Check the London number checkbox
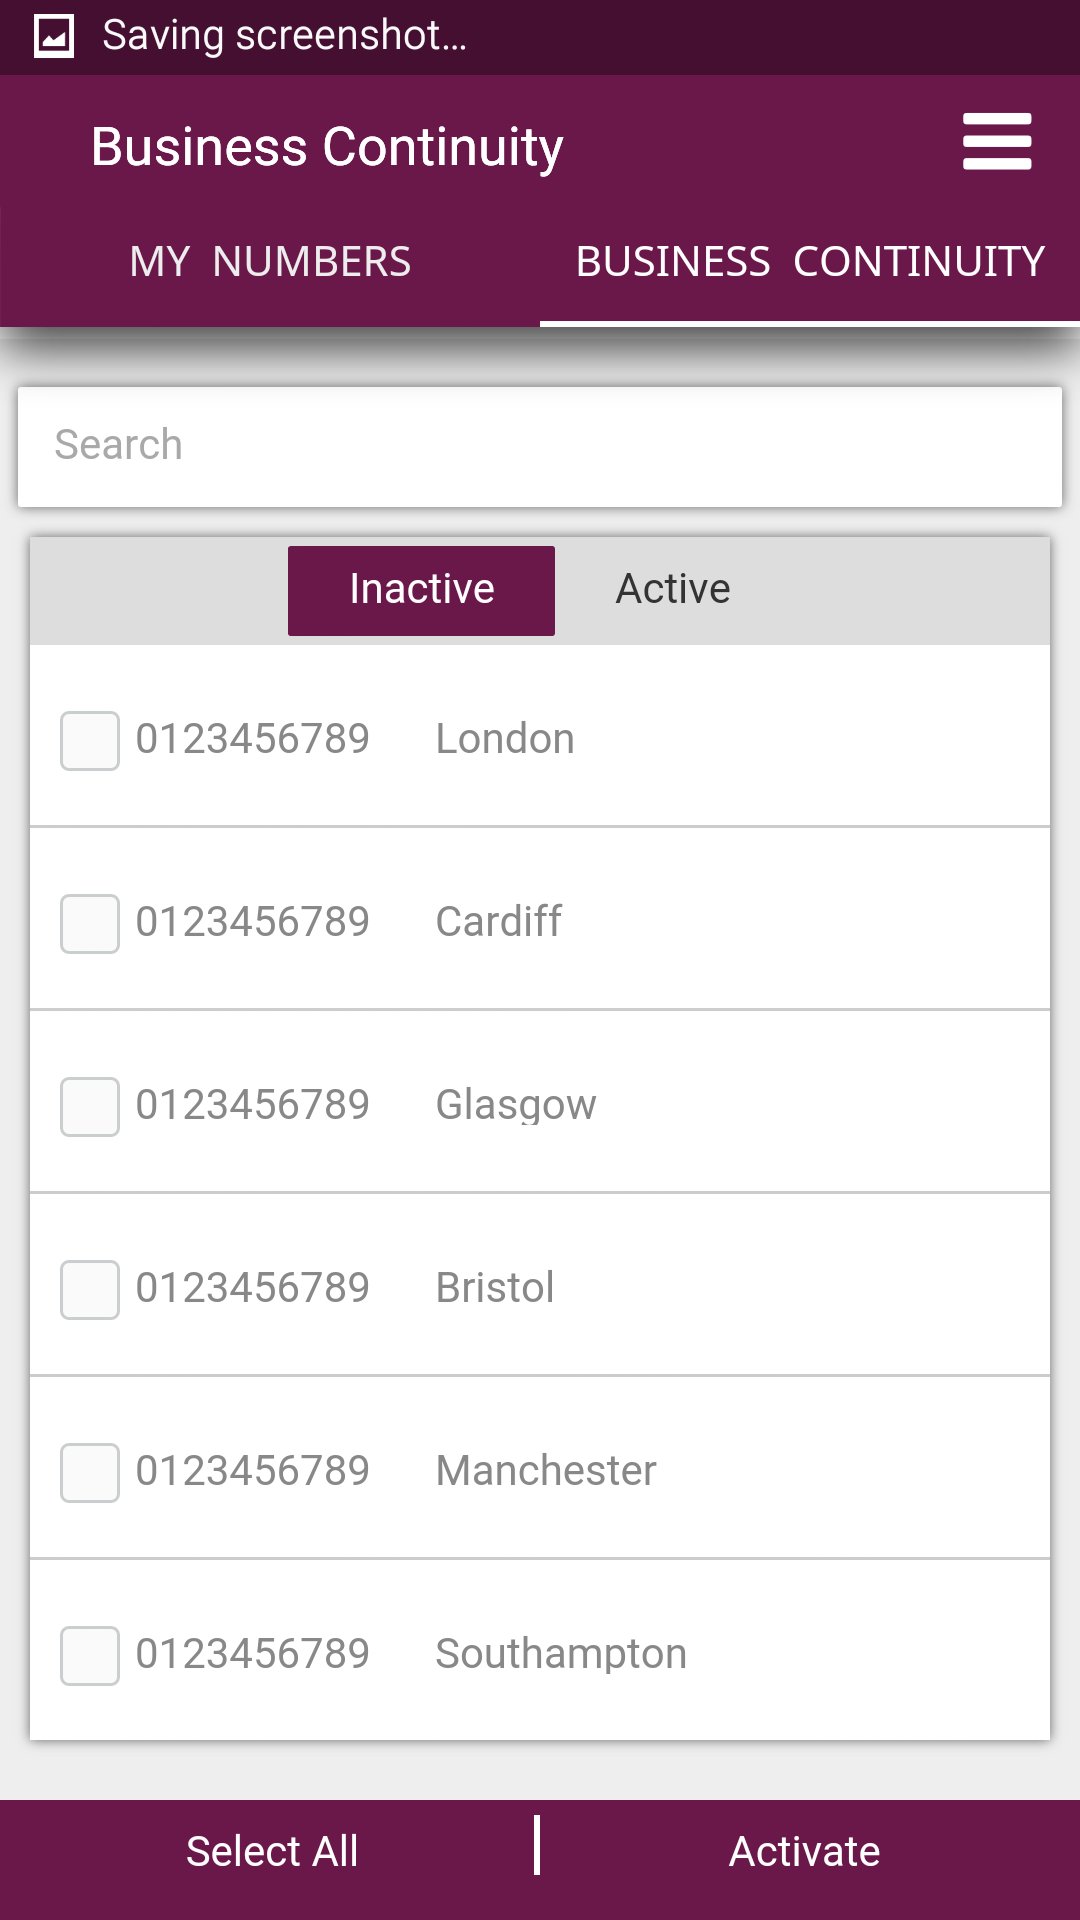 [90, 741]
